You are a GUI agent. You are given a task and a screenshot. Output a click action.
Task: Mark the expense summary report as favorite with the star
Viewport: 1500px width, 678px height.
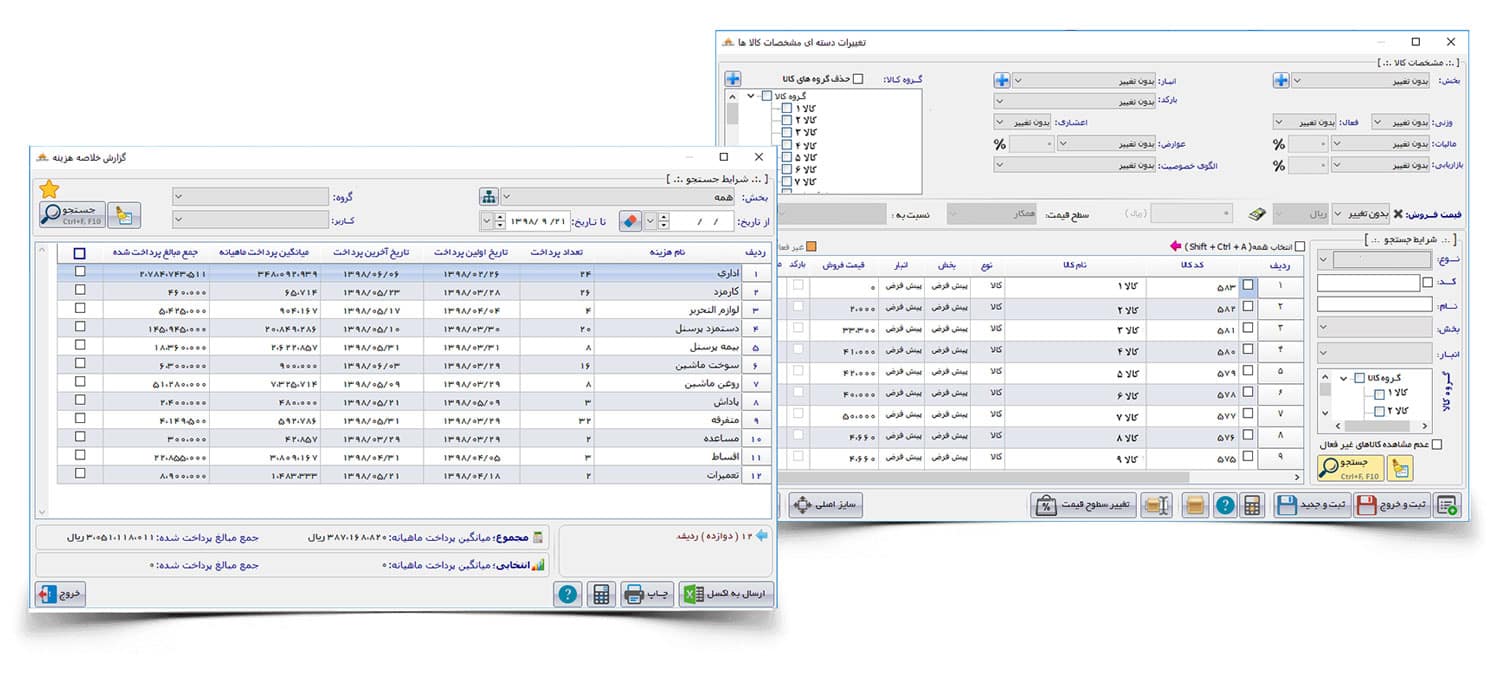[x=48, y=188]
